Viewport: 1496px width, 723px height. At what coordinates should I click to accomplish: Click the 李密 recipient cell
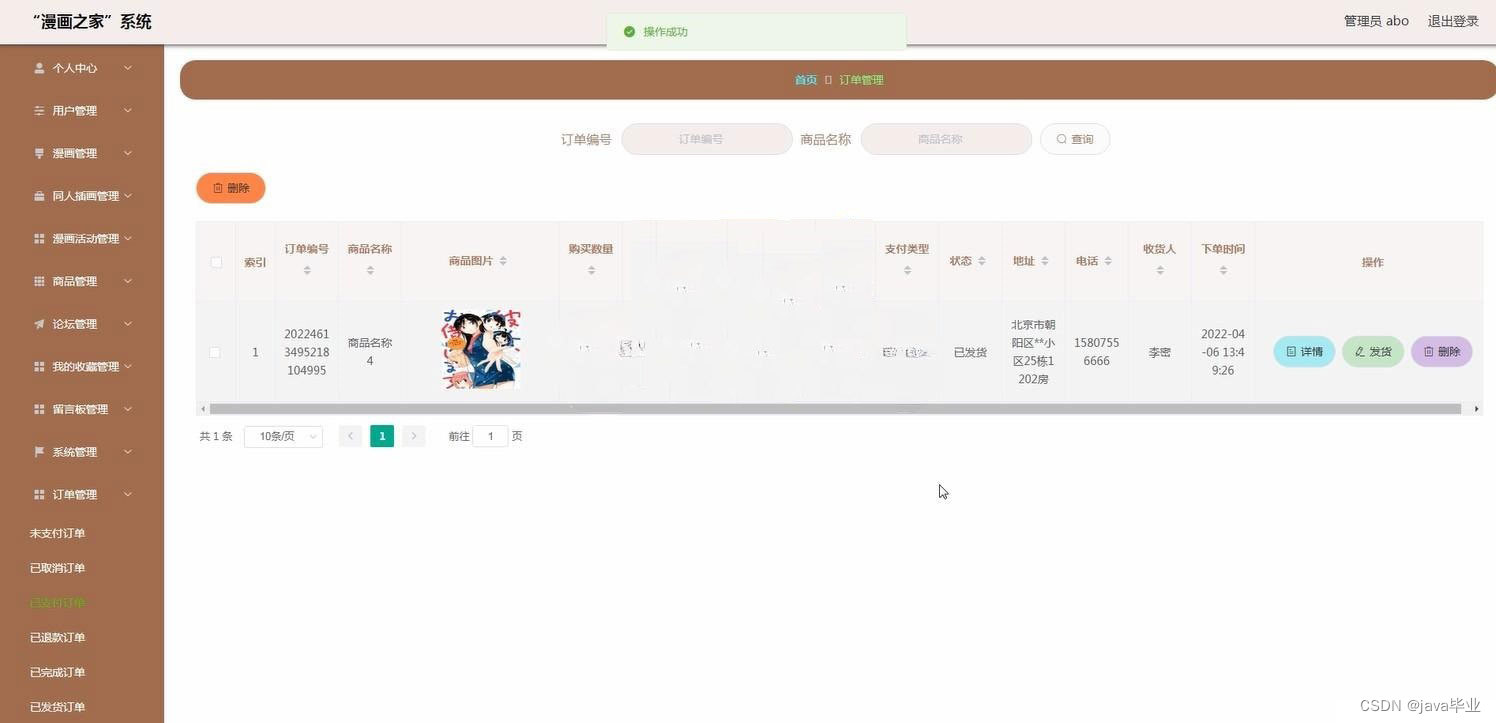[x=1160, y=352]
